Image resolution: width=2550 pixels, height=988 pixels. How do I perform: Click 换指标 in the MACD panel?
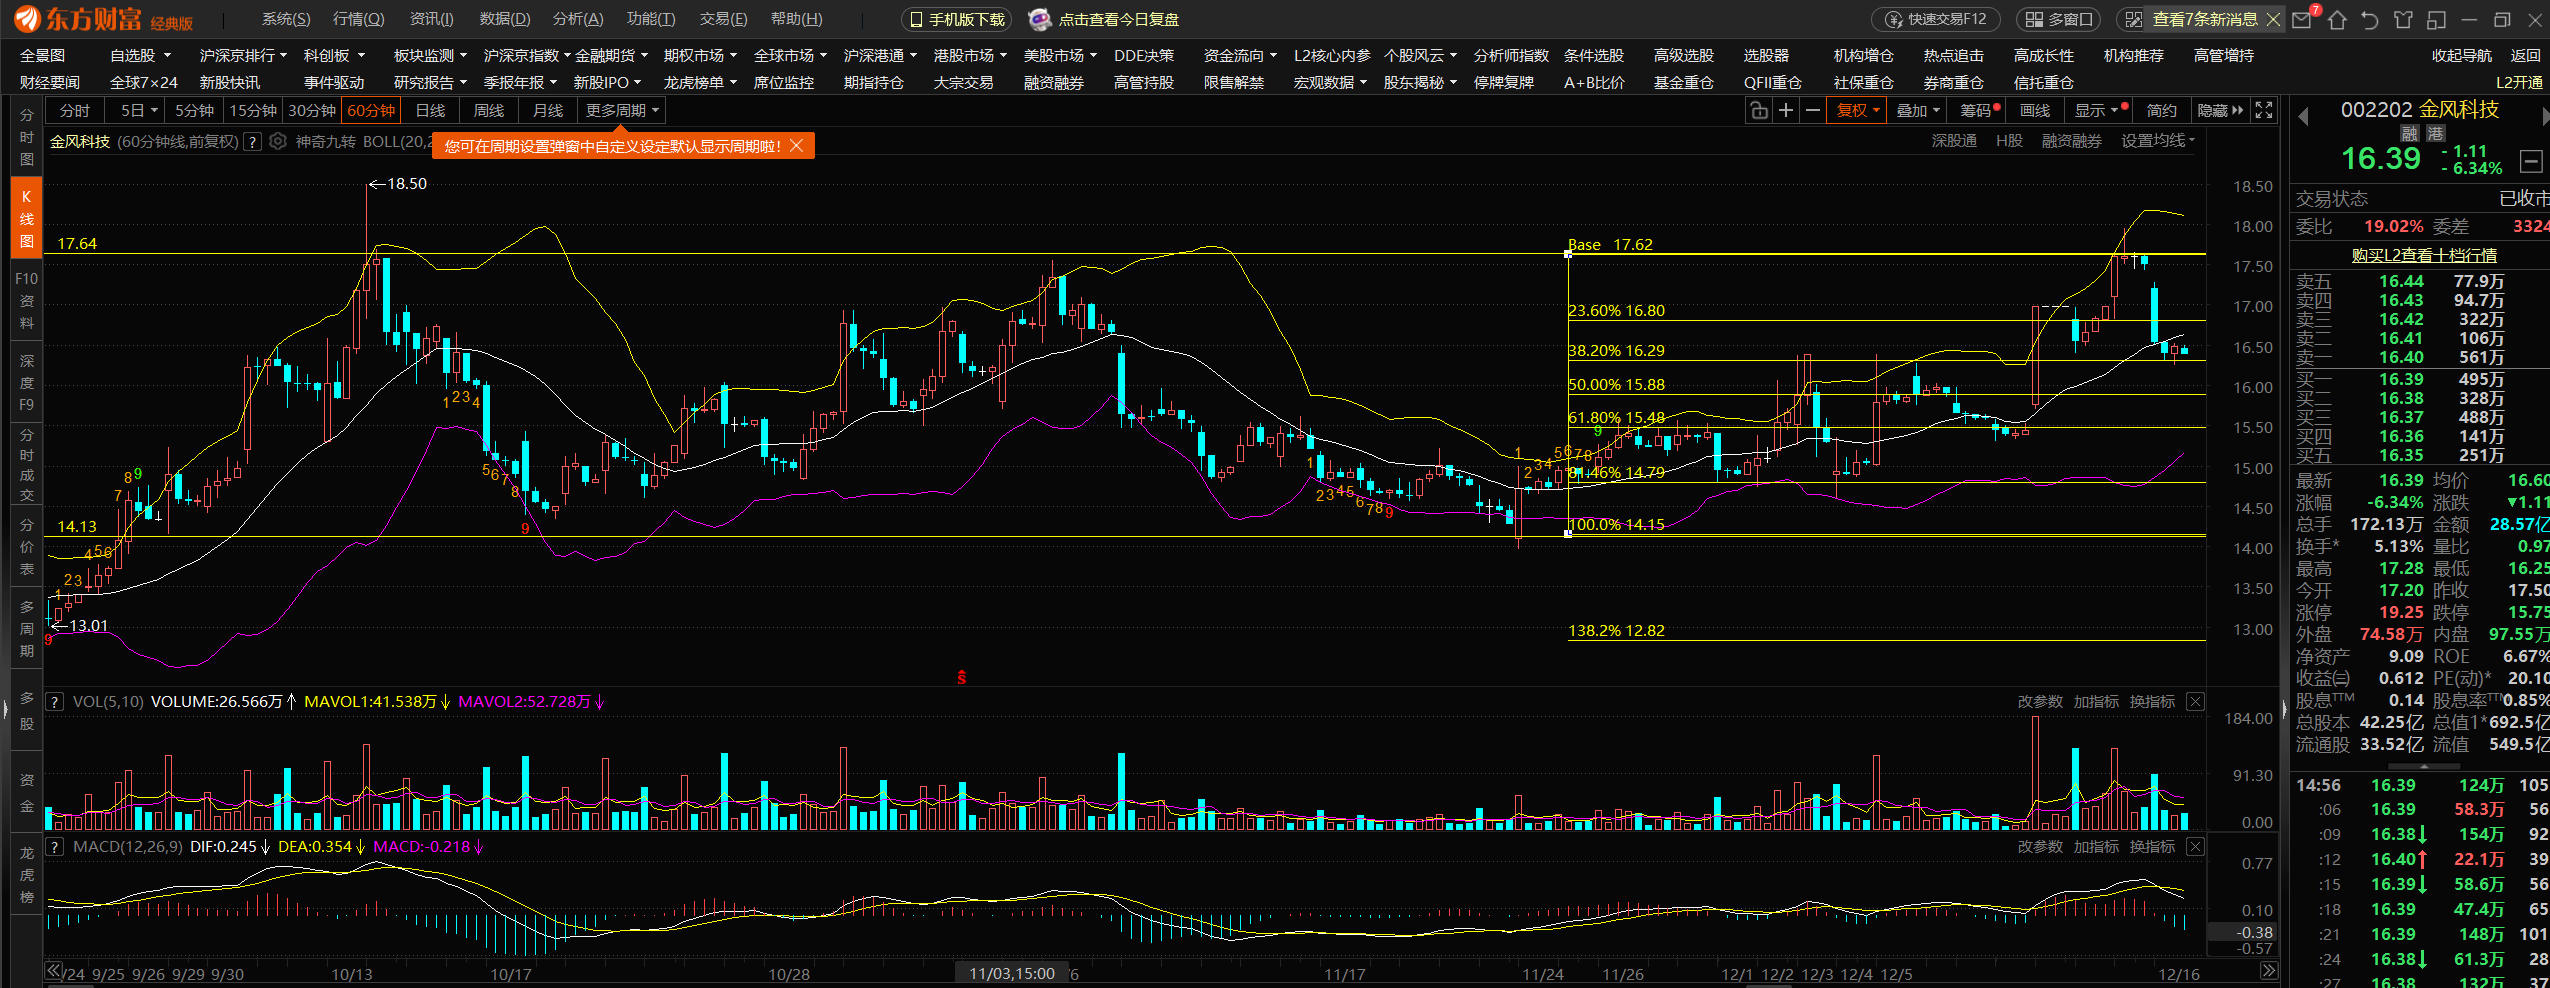(2152, 847)
